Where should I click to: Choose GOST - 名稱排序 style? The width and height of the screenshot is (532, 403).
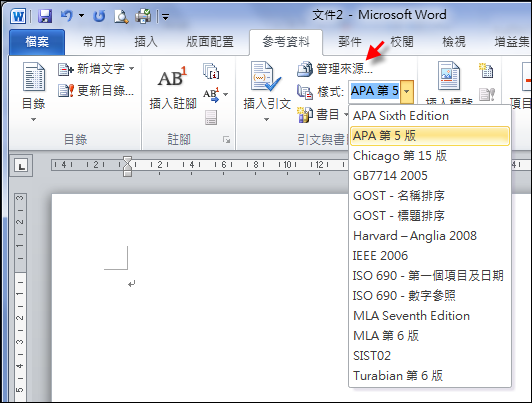[430, 196]
